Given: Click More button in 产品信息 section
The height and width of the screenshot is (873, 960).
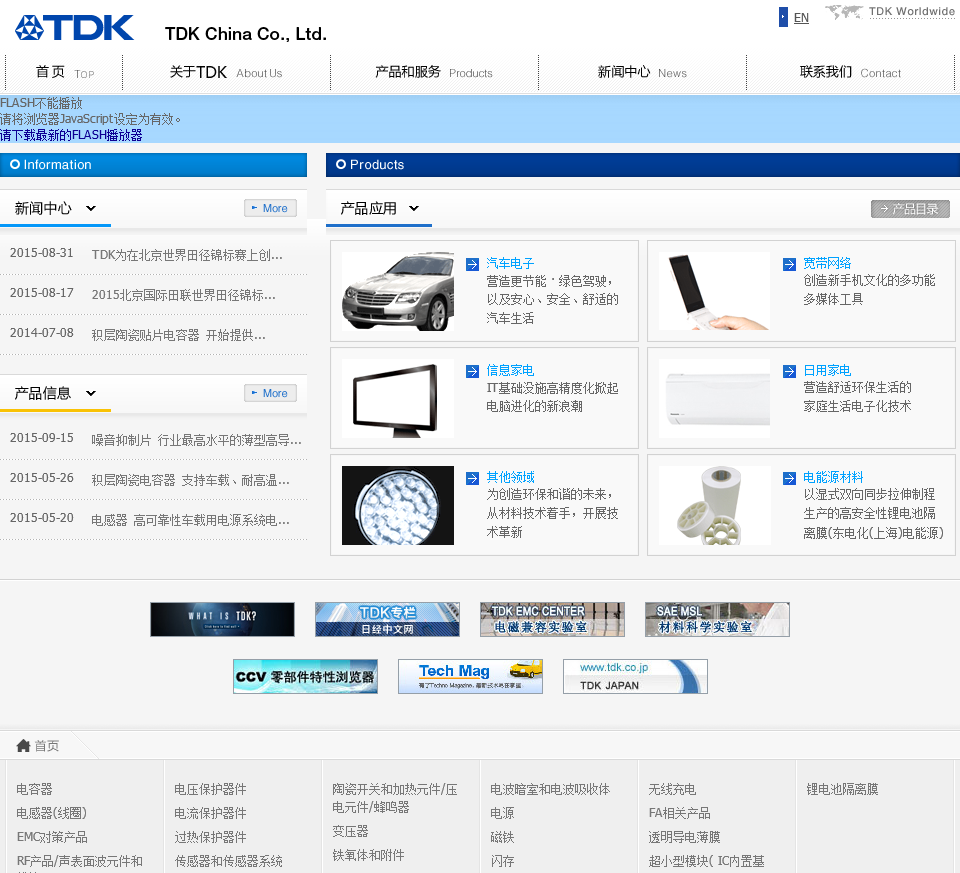Looking at the screenshot, I should [270, 393].
